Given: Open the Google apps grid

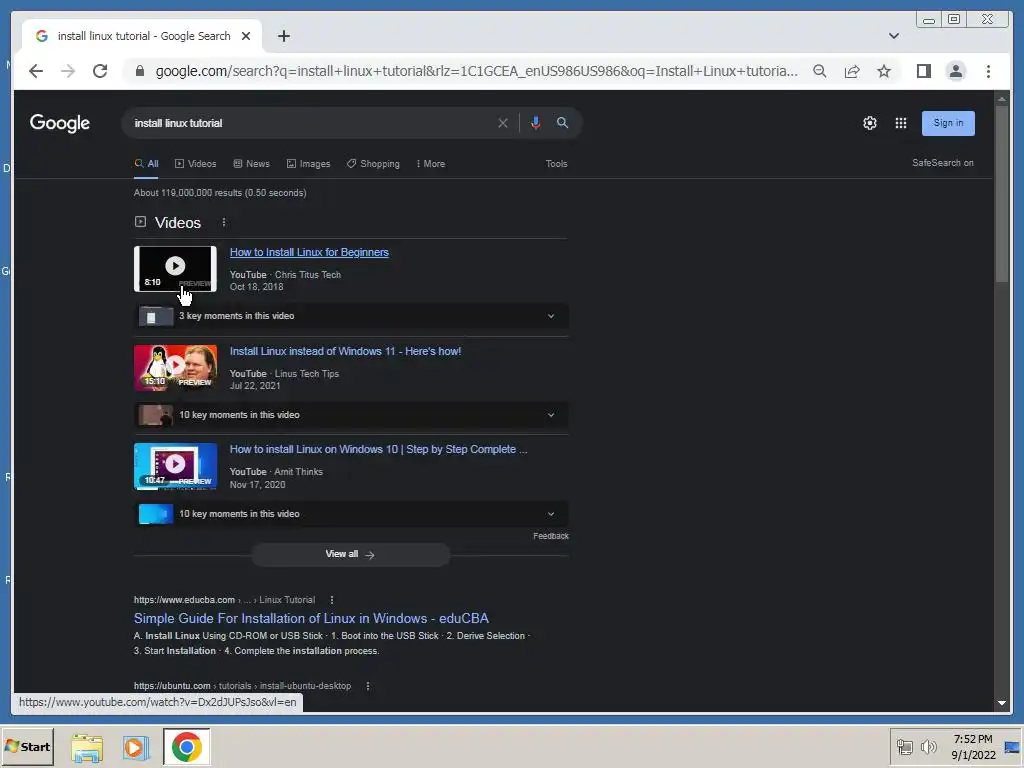Looking at the screenshot, I should click(901, 123).
